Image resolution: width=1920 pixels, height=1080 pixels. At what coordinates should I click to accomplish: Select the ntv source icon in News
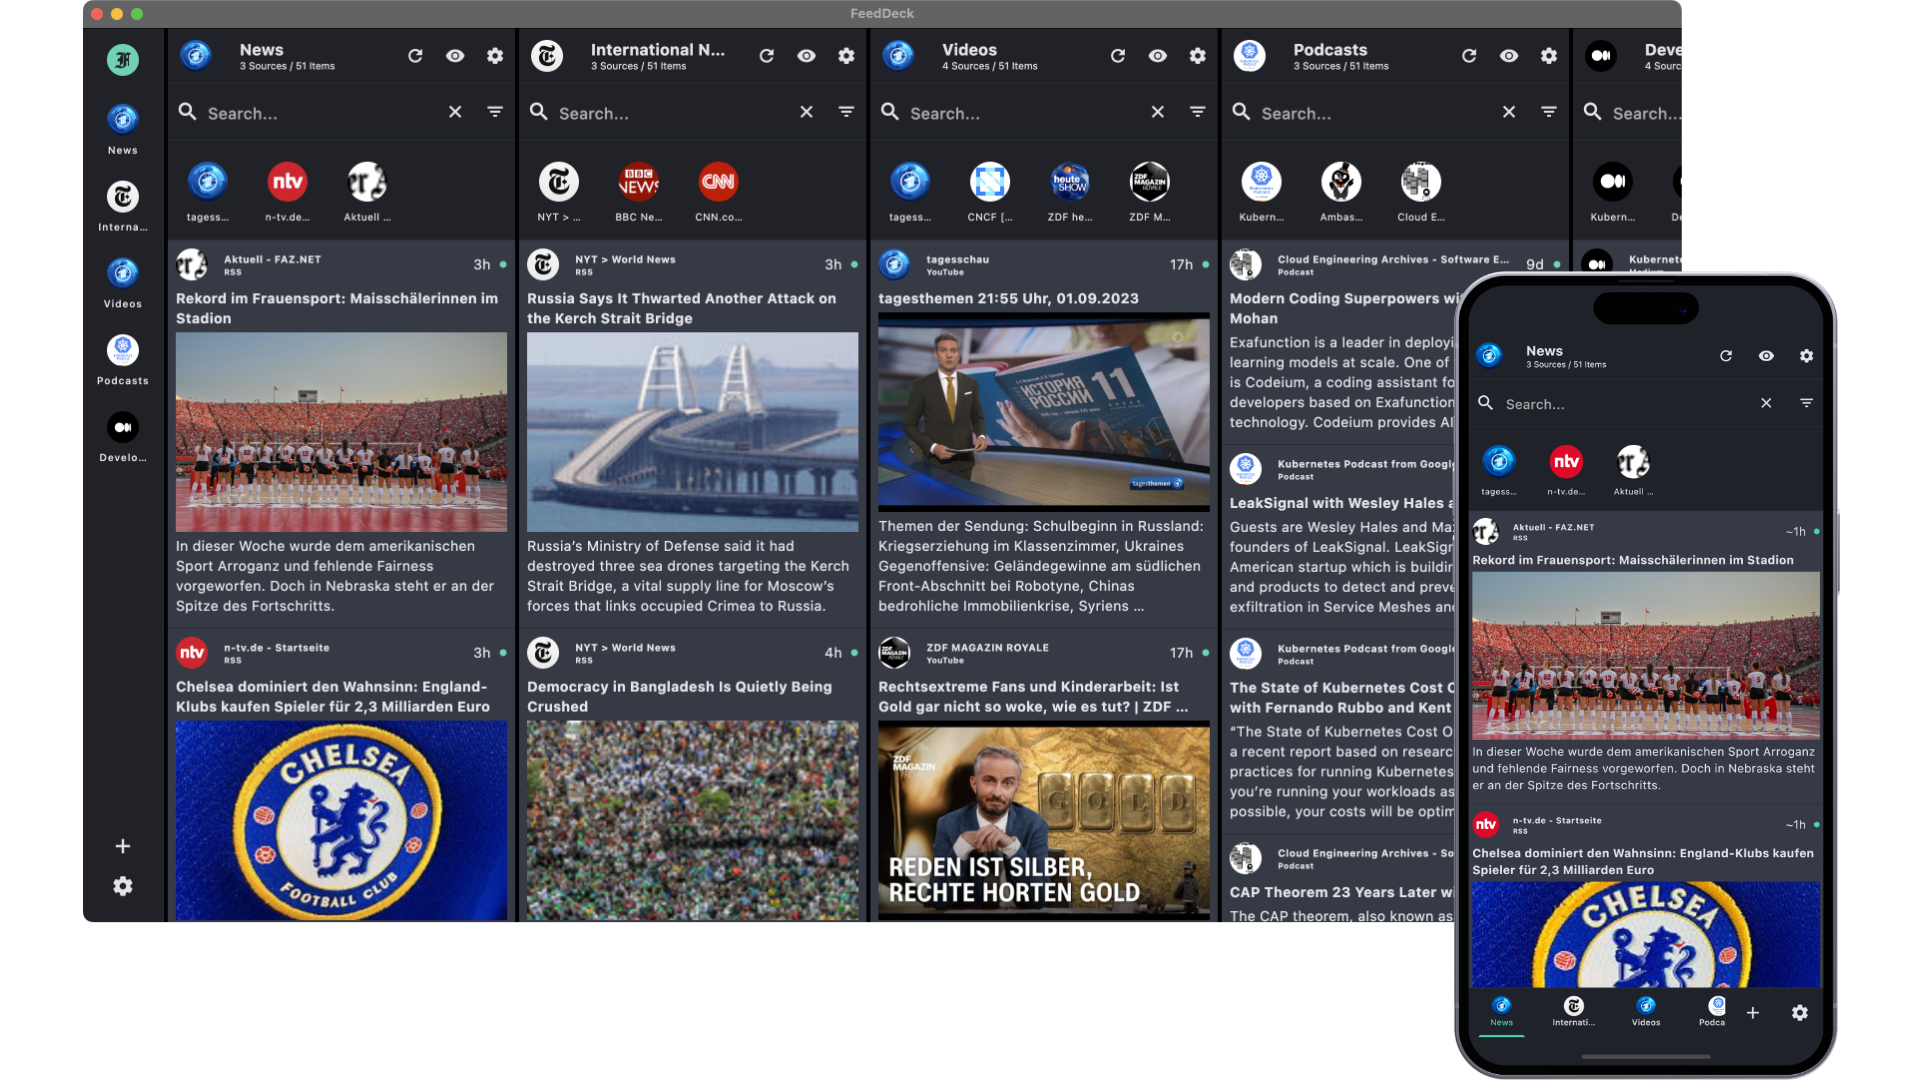287,182
